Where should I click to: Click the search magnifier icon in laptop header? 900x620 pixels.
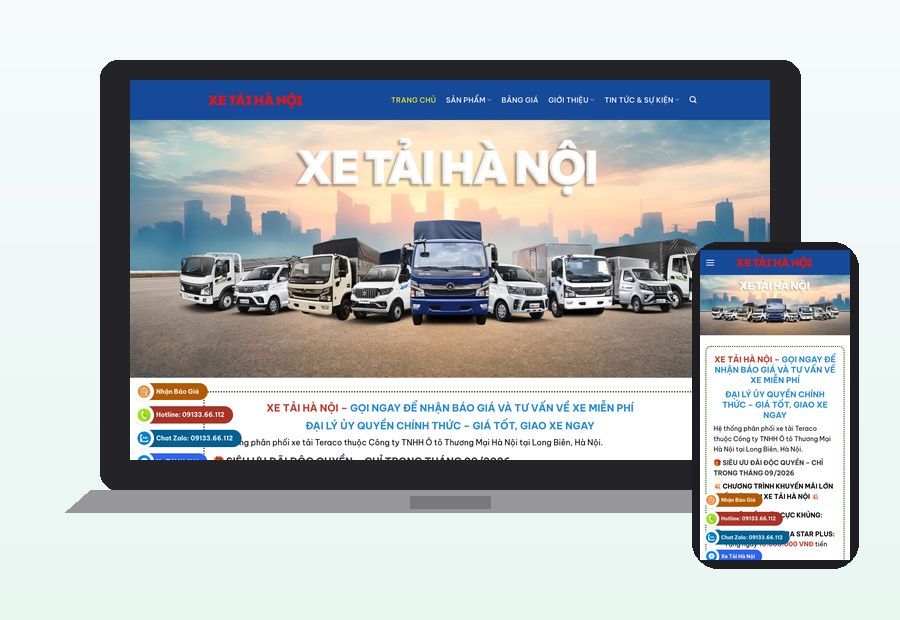[693, 100]
